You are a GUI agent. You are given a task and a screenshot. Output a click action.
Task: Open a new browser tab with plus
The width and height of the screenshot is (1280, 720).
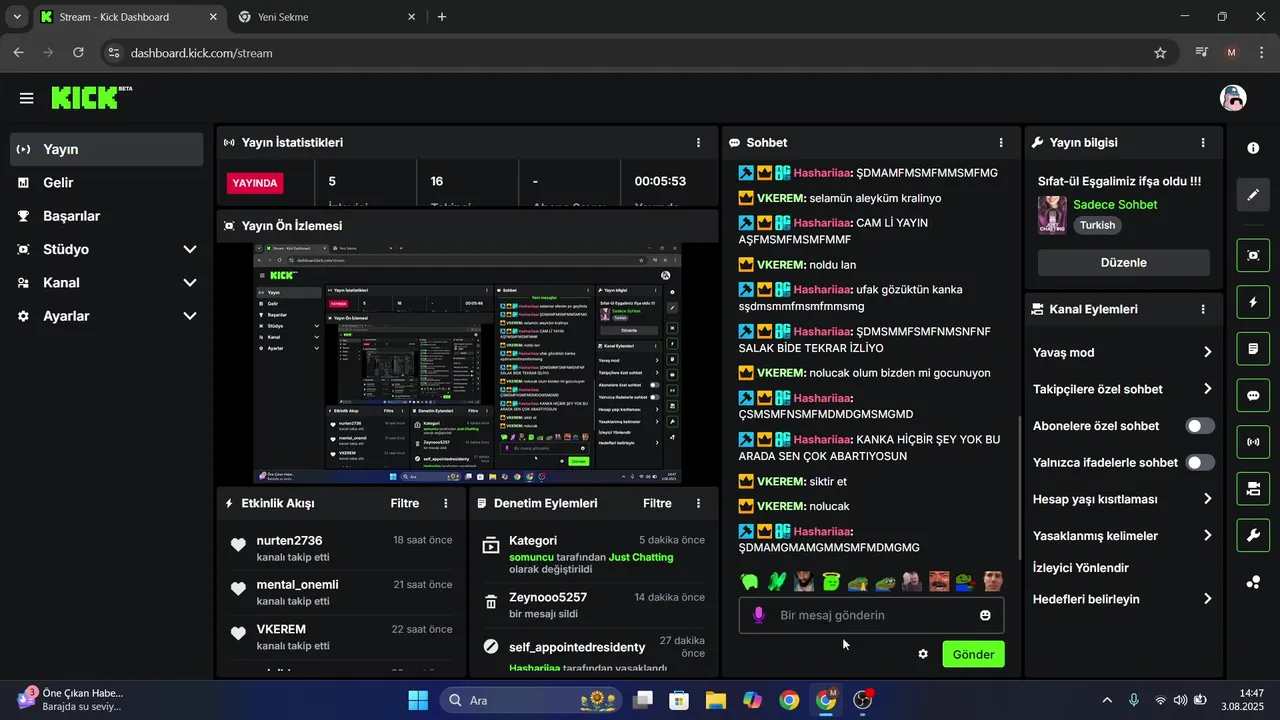tap(442, 17)
